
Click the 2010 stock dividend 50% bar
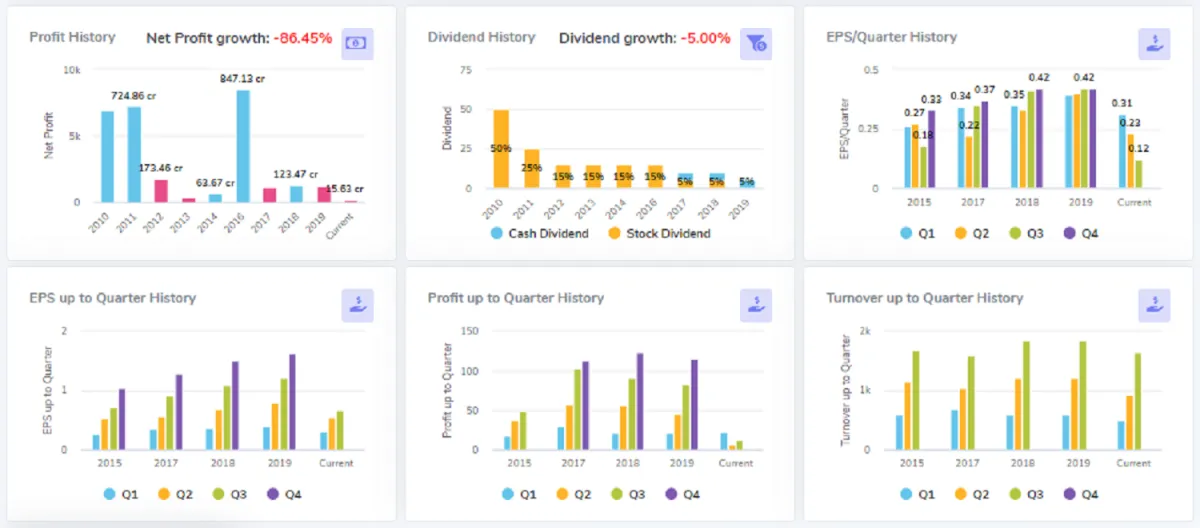(501, 148)
